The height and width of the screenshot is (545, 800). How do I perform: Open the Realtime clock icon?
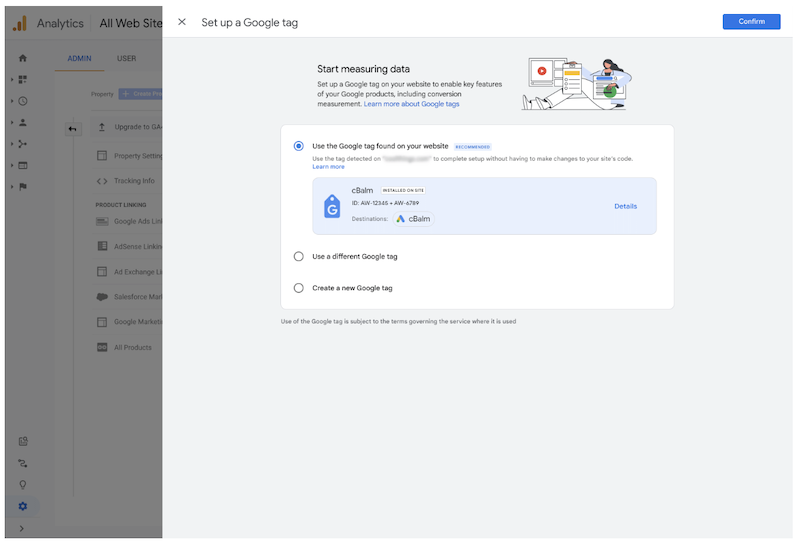(x=22, y=101)
